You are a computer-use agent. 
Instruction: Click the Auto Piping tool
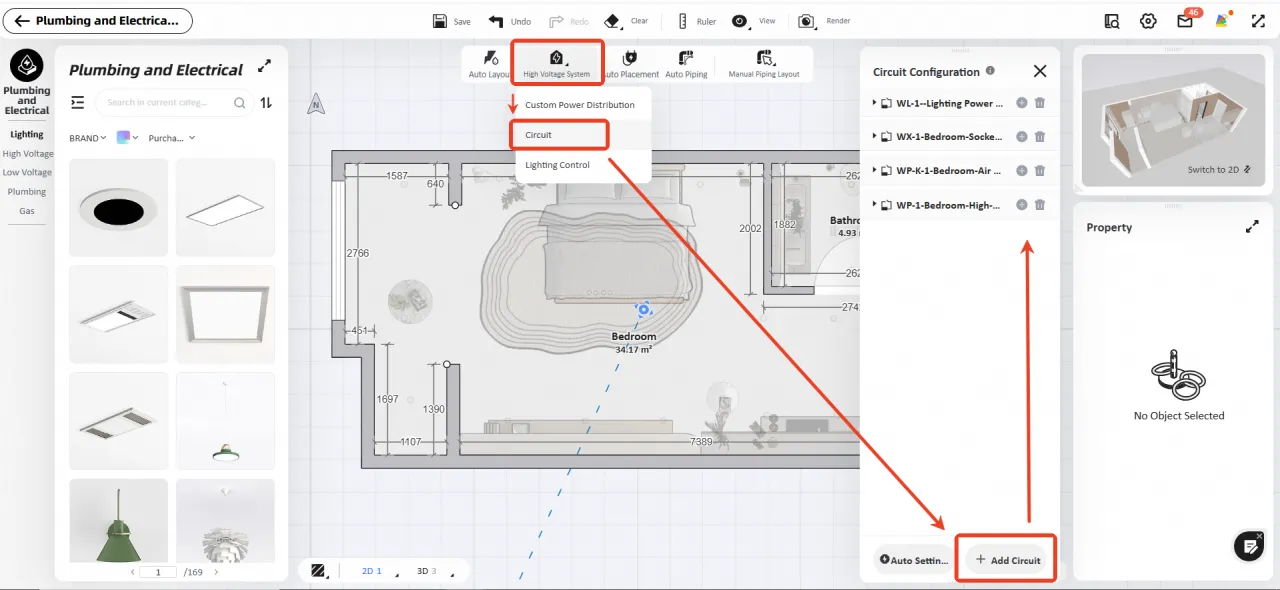686,63
